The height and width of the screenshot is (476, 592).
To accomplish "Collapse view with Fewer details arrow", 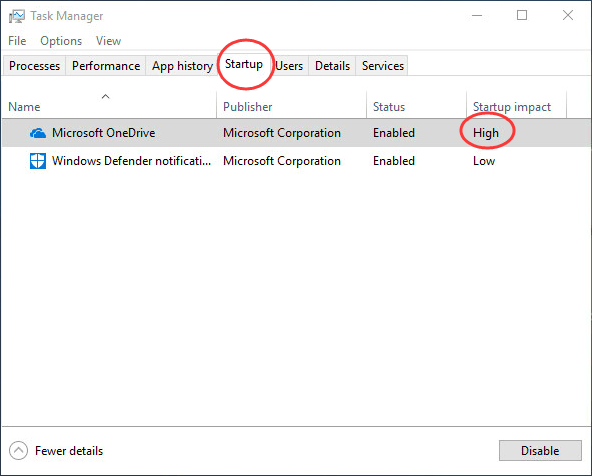I will click(18, 451).
